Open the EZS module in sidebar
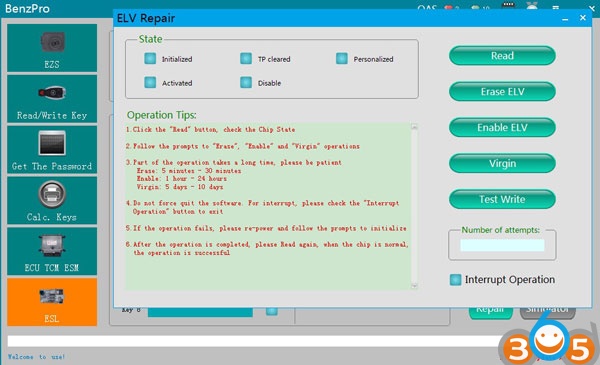600x365 pixels. coord(52,48)
